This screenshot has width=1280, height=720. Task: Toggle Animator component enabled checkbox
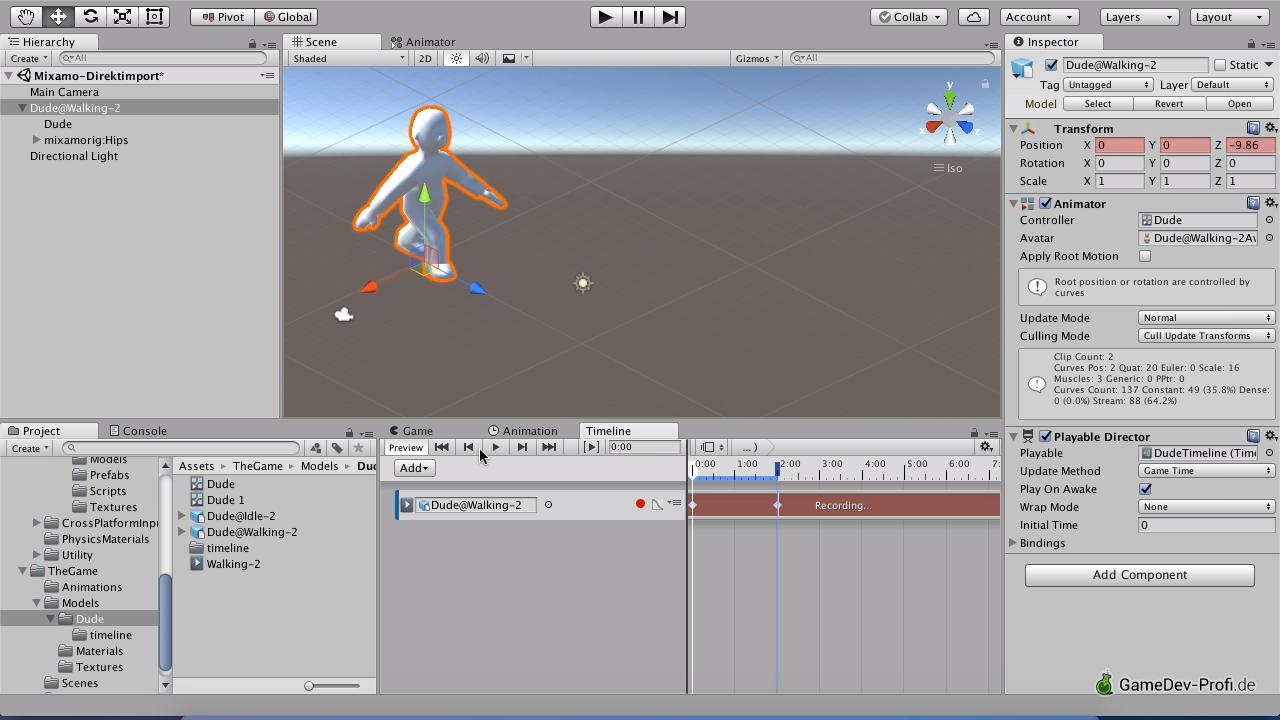pyautogui.click(x=1045, y=203)
